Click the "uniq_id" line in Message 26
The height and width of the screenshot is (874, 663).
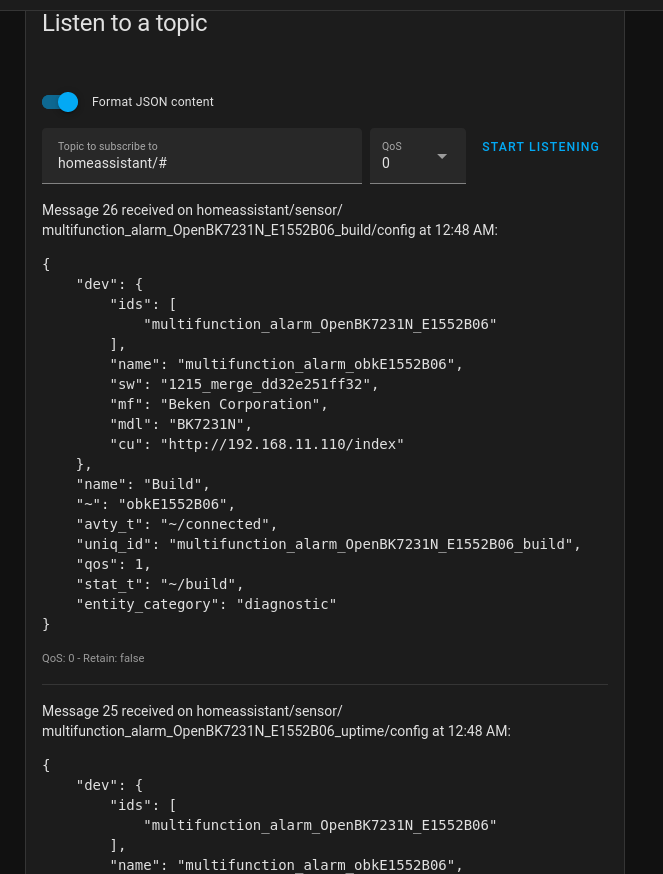coord(328,544)
